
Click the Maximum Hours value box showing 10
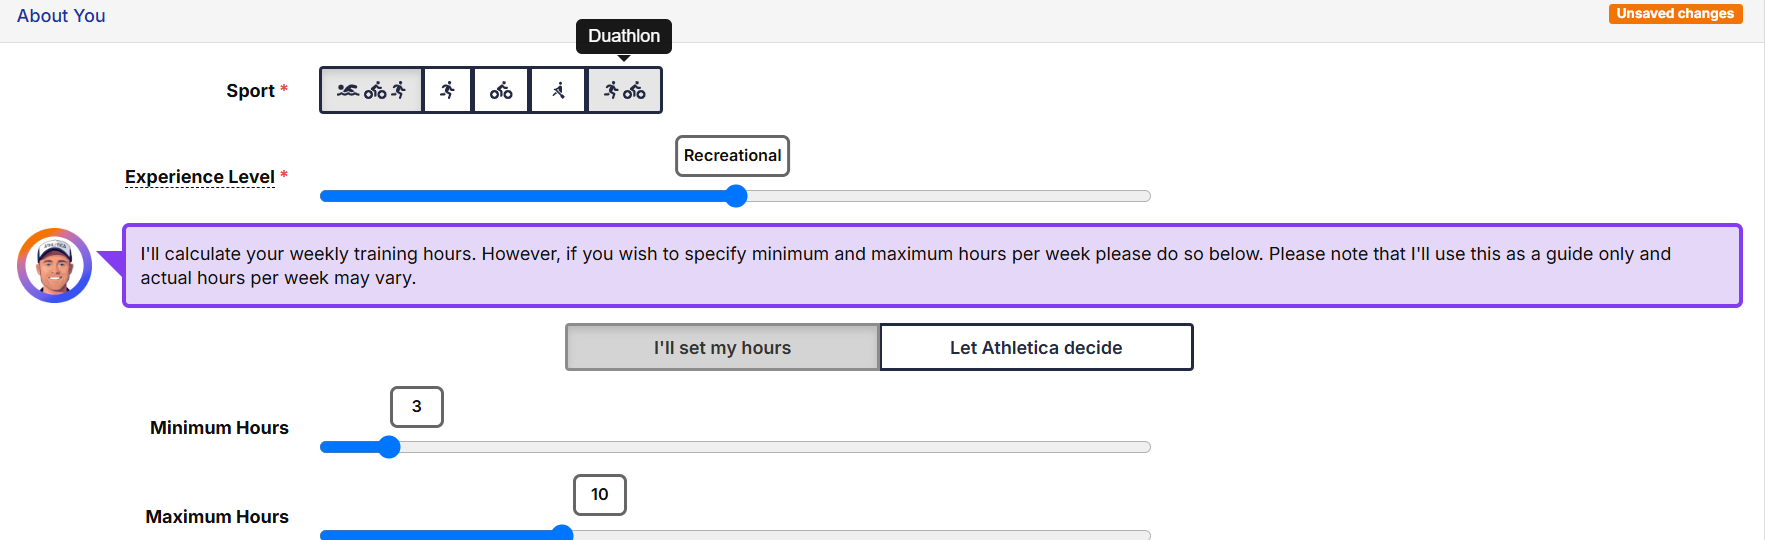click(600, 495)
